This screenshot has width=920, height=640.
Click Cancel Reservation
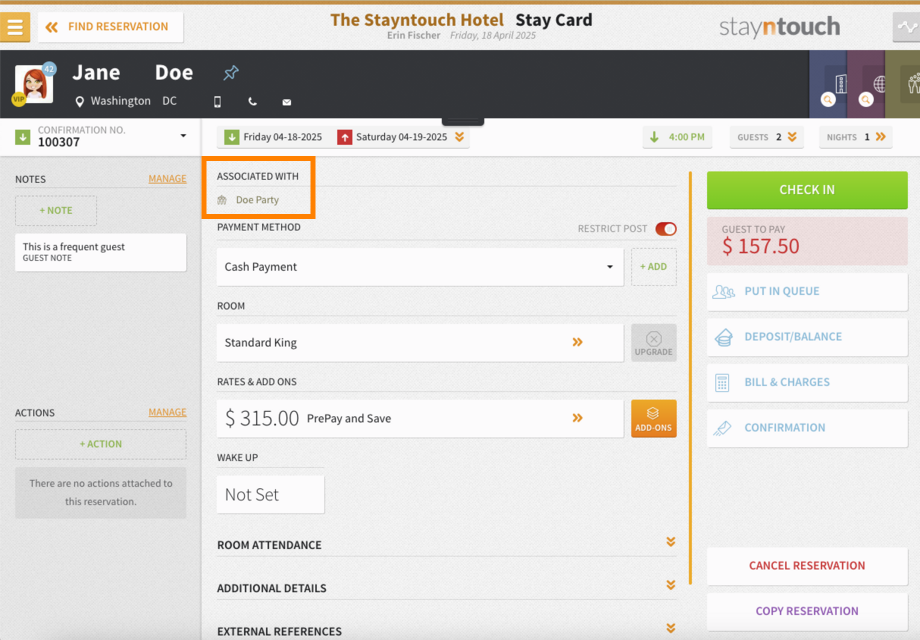pos(807,565)
